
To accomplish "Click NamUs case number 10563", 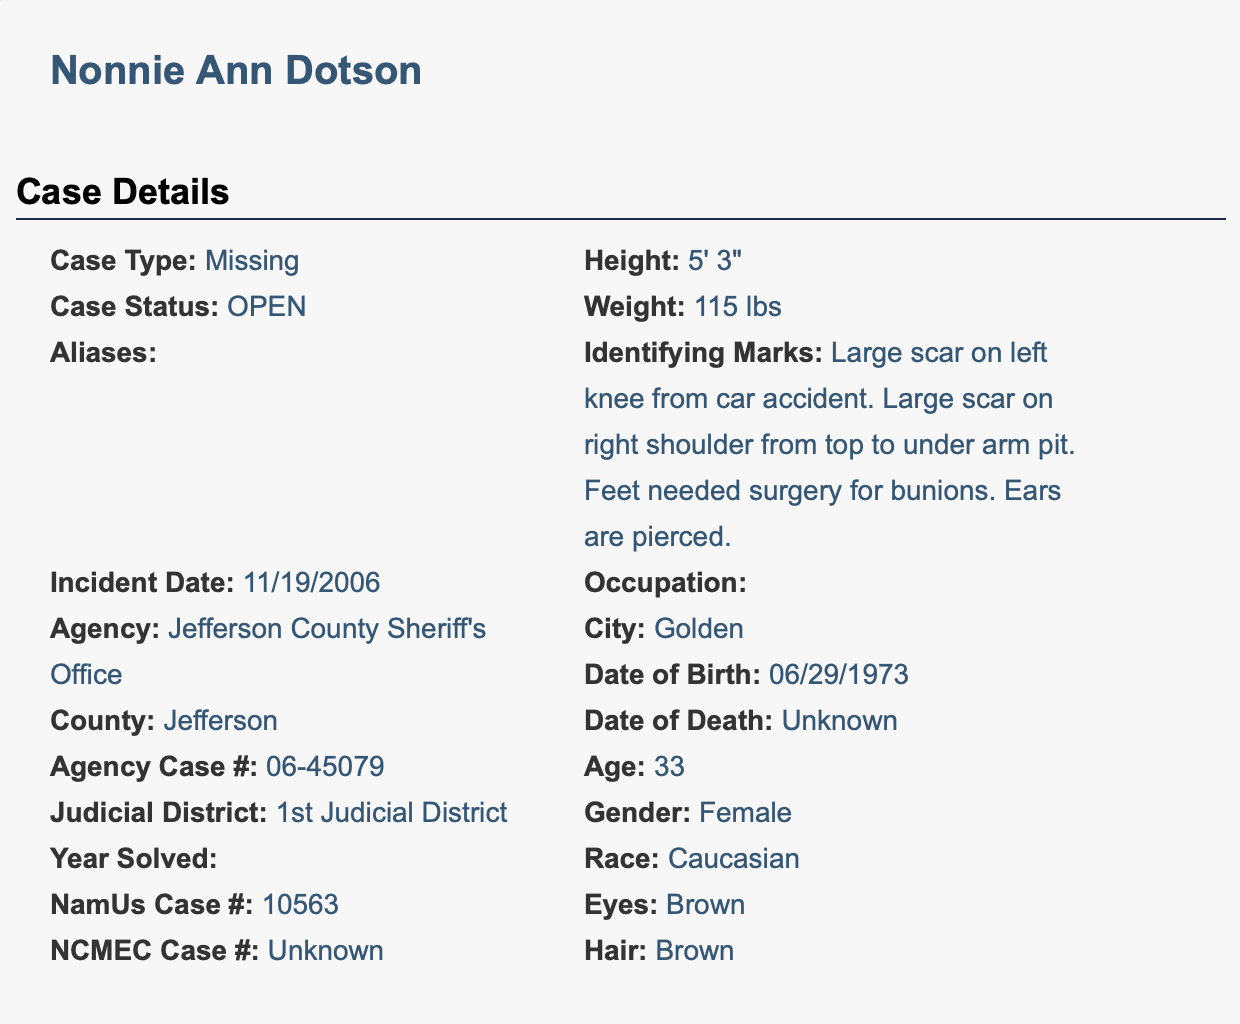I will click(x=301, y=905).
